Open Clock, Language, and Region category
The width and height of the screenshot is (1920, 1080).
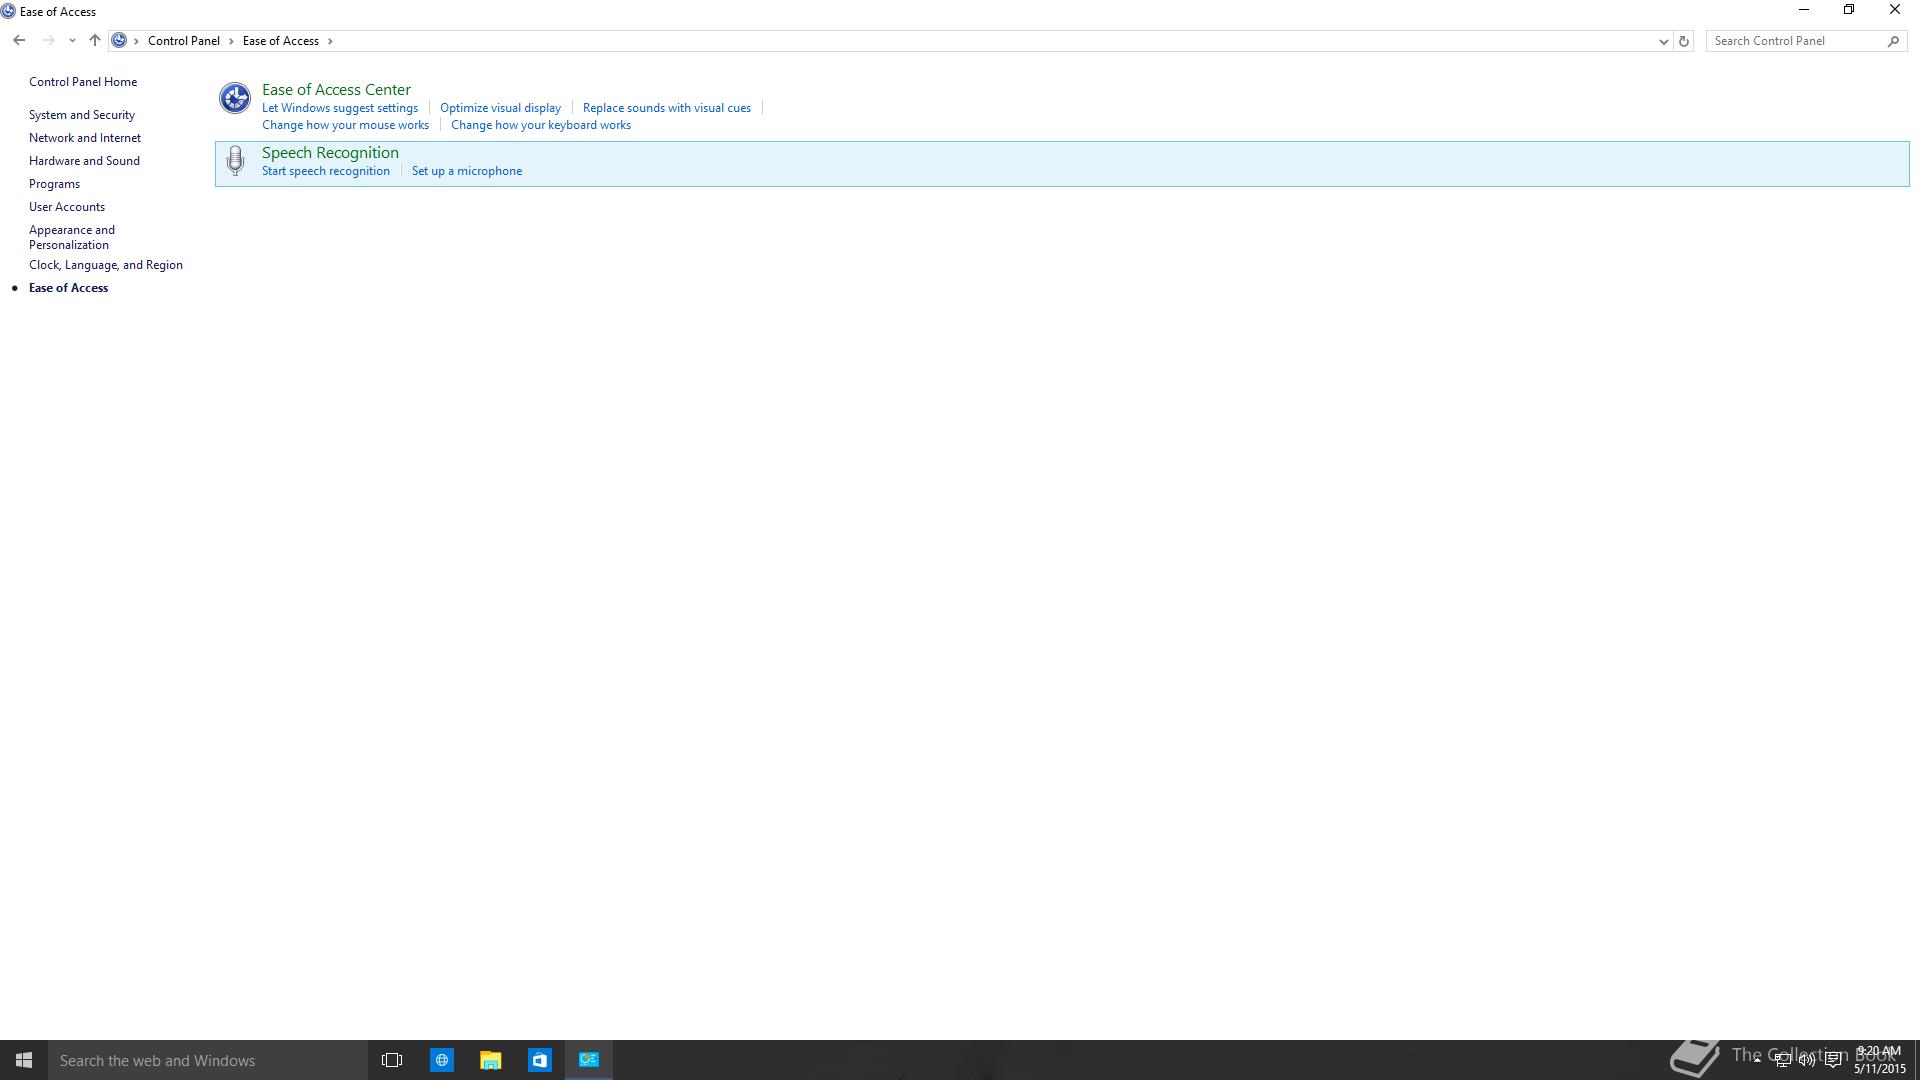pyautogui.click(x=106, y=265)
